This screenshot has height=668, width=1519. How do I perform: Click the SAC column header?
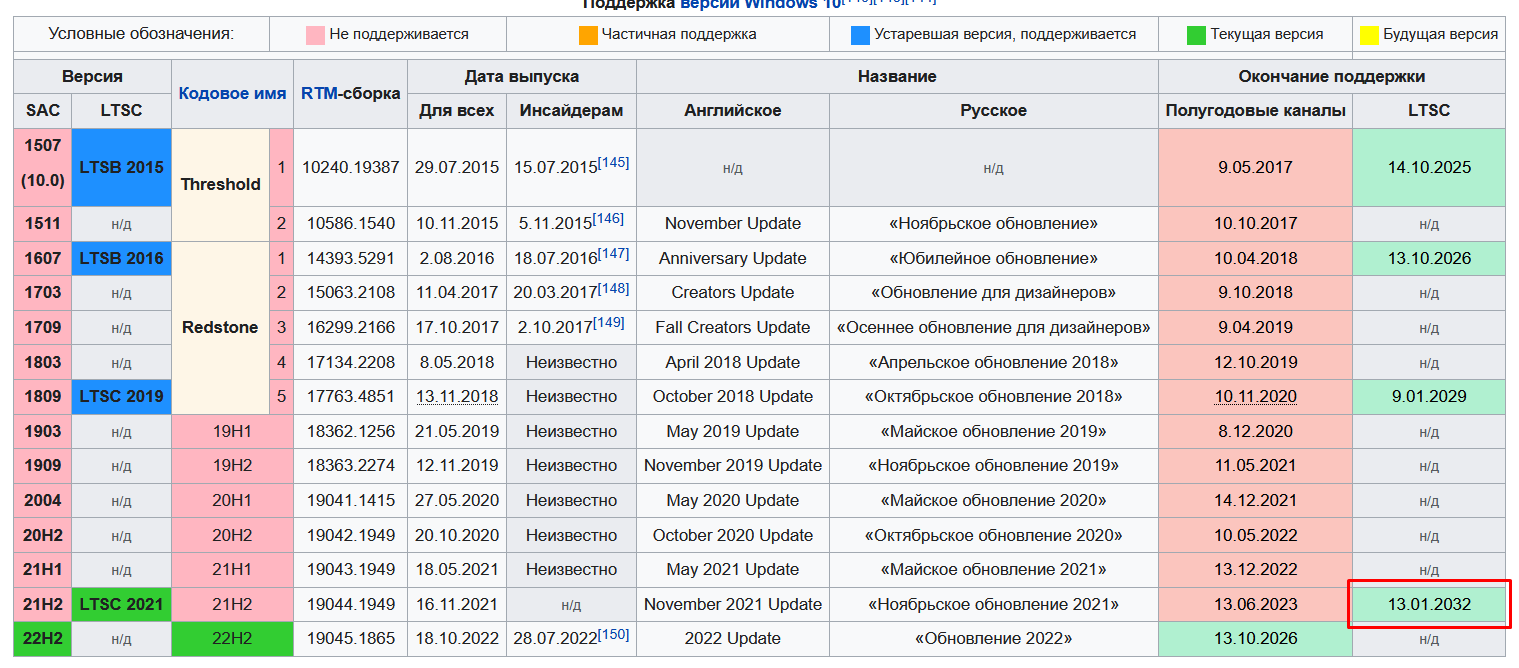tap(43, 110)
